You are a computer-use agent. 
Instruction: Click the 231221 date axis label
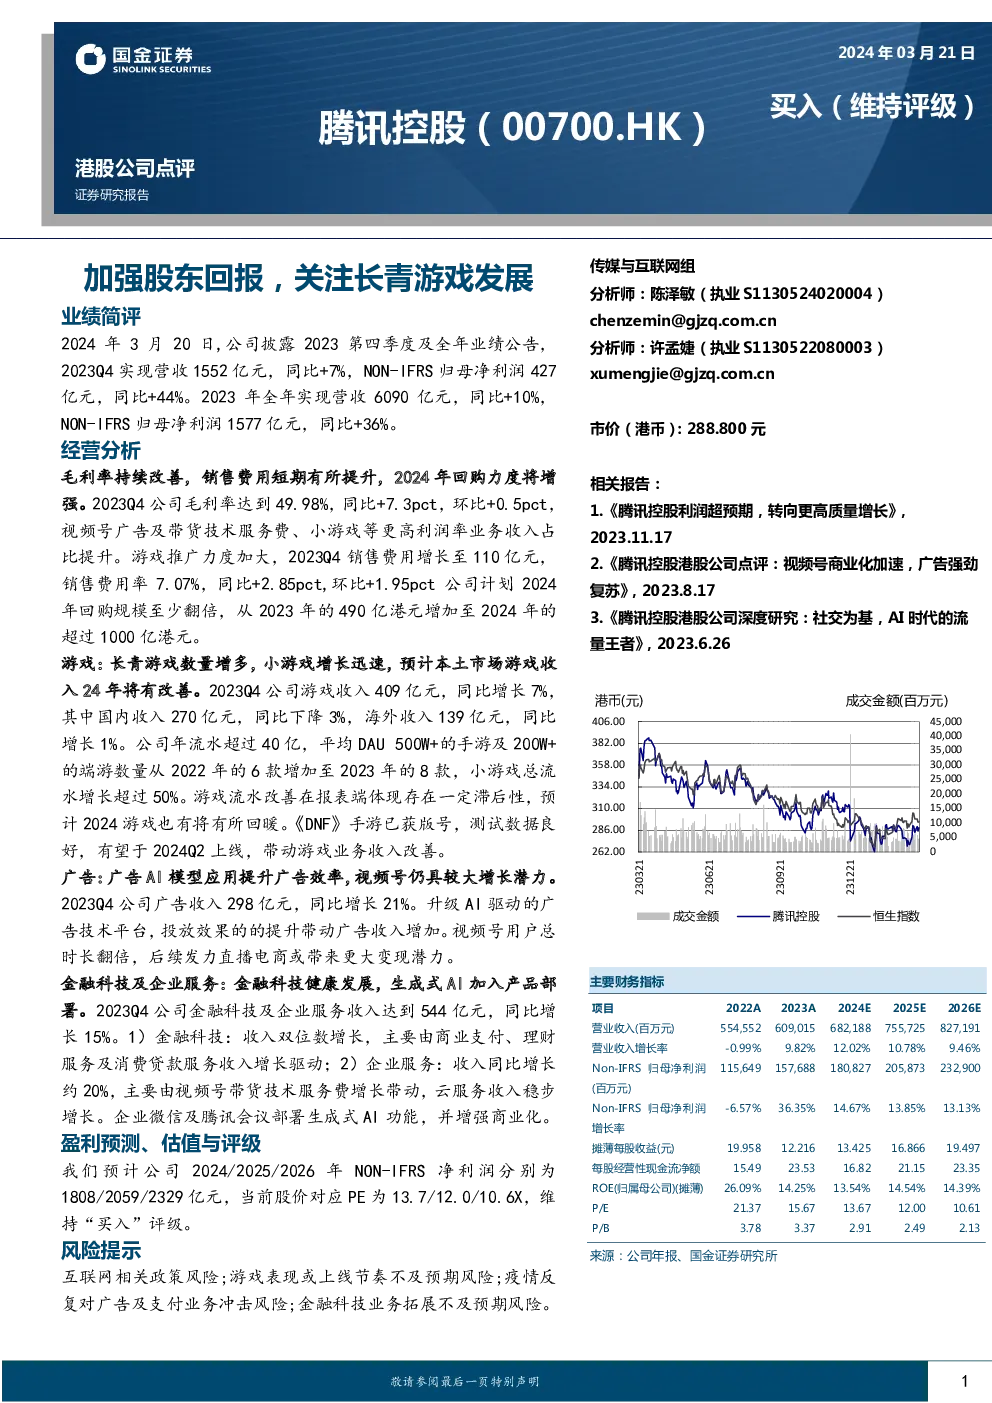[850, 877]
